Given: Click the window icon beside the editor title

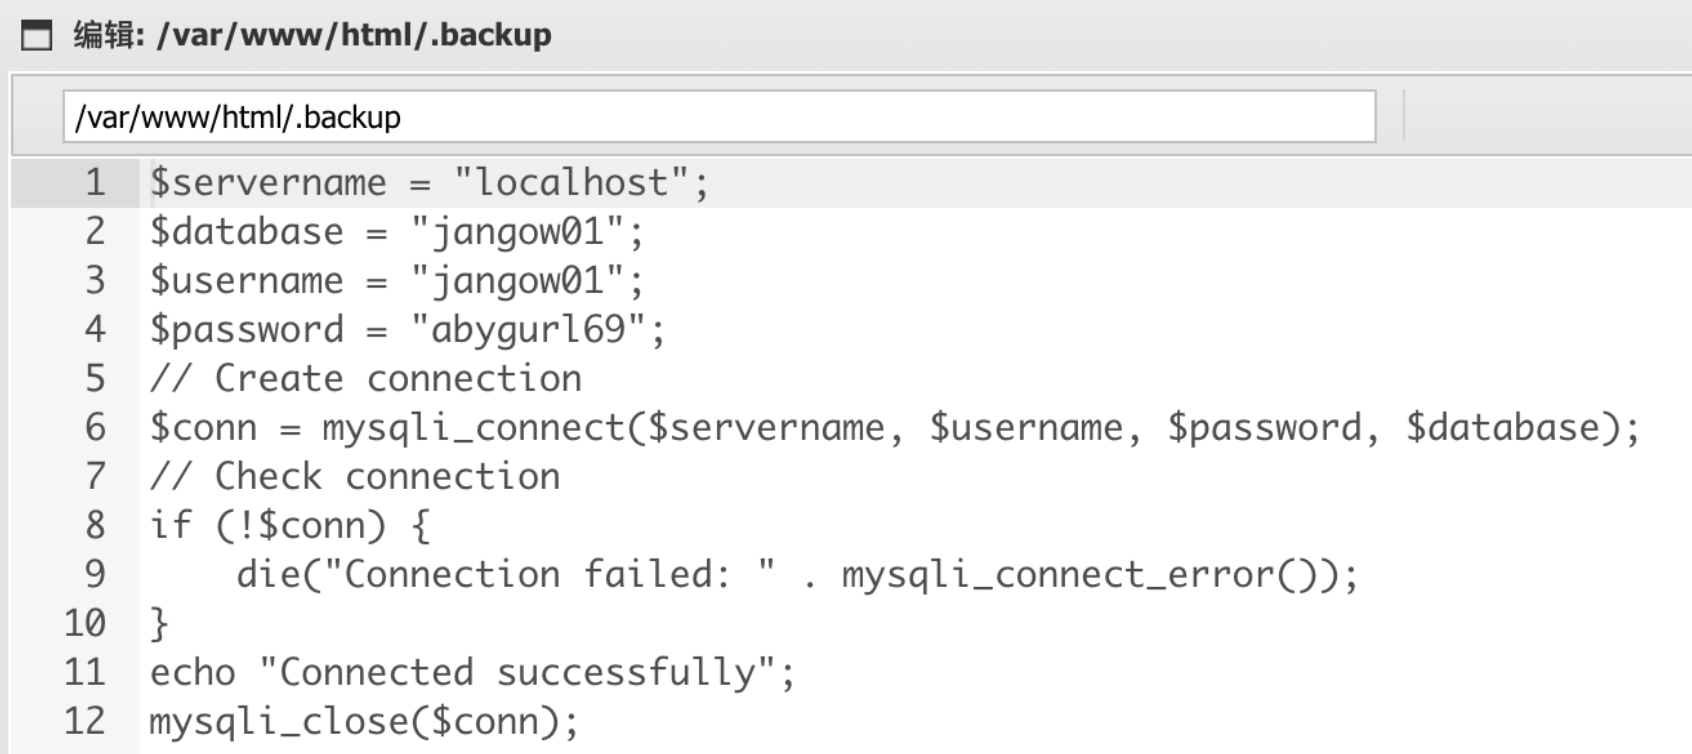Looking at the screenshot, I should tap(37, 35).
